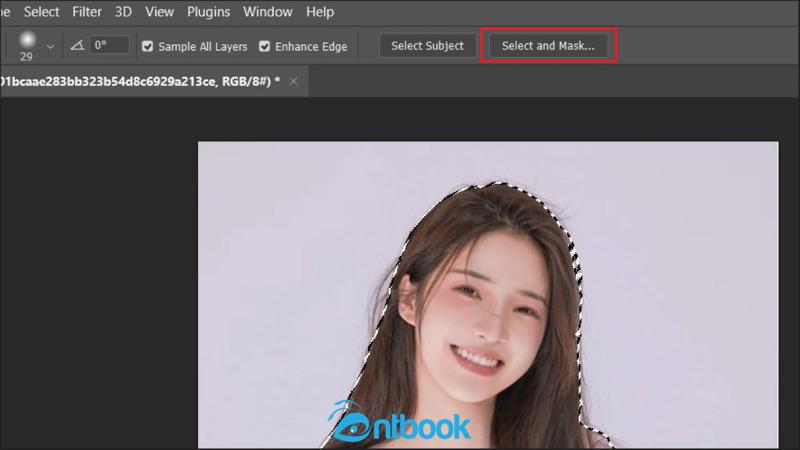Toggle the Sample All Layers checkbox
Image resolution: width=800 pixels, height=450 pixels.
point(147,46)
